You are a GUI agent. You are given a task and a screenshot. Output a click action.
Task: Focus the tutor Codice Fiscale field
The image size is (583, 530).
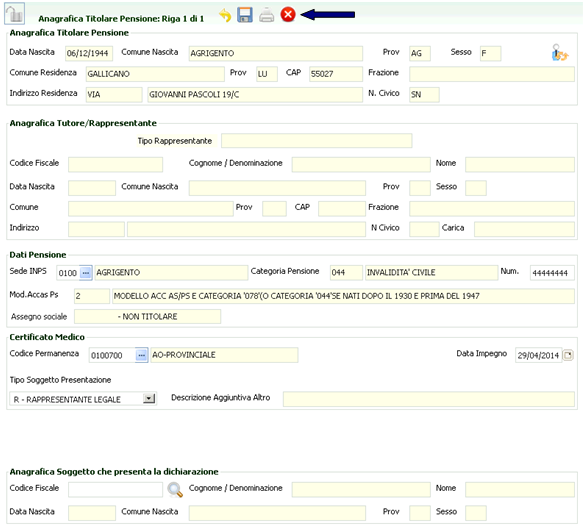[115, 164]
